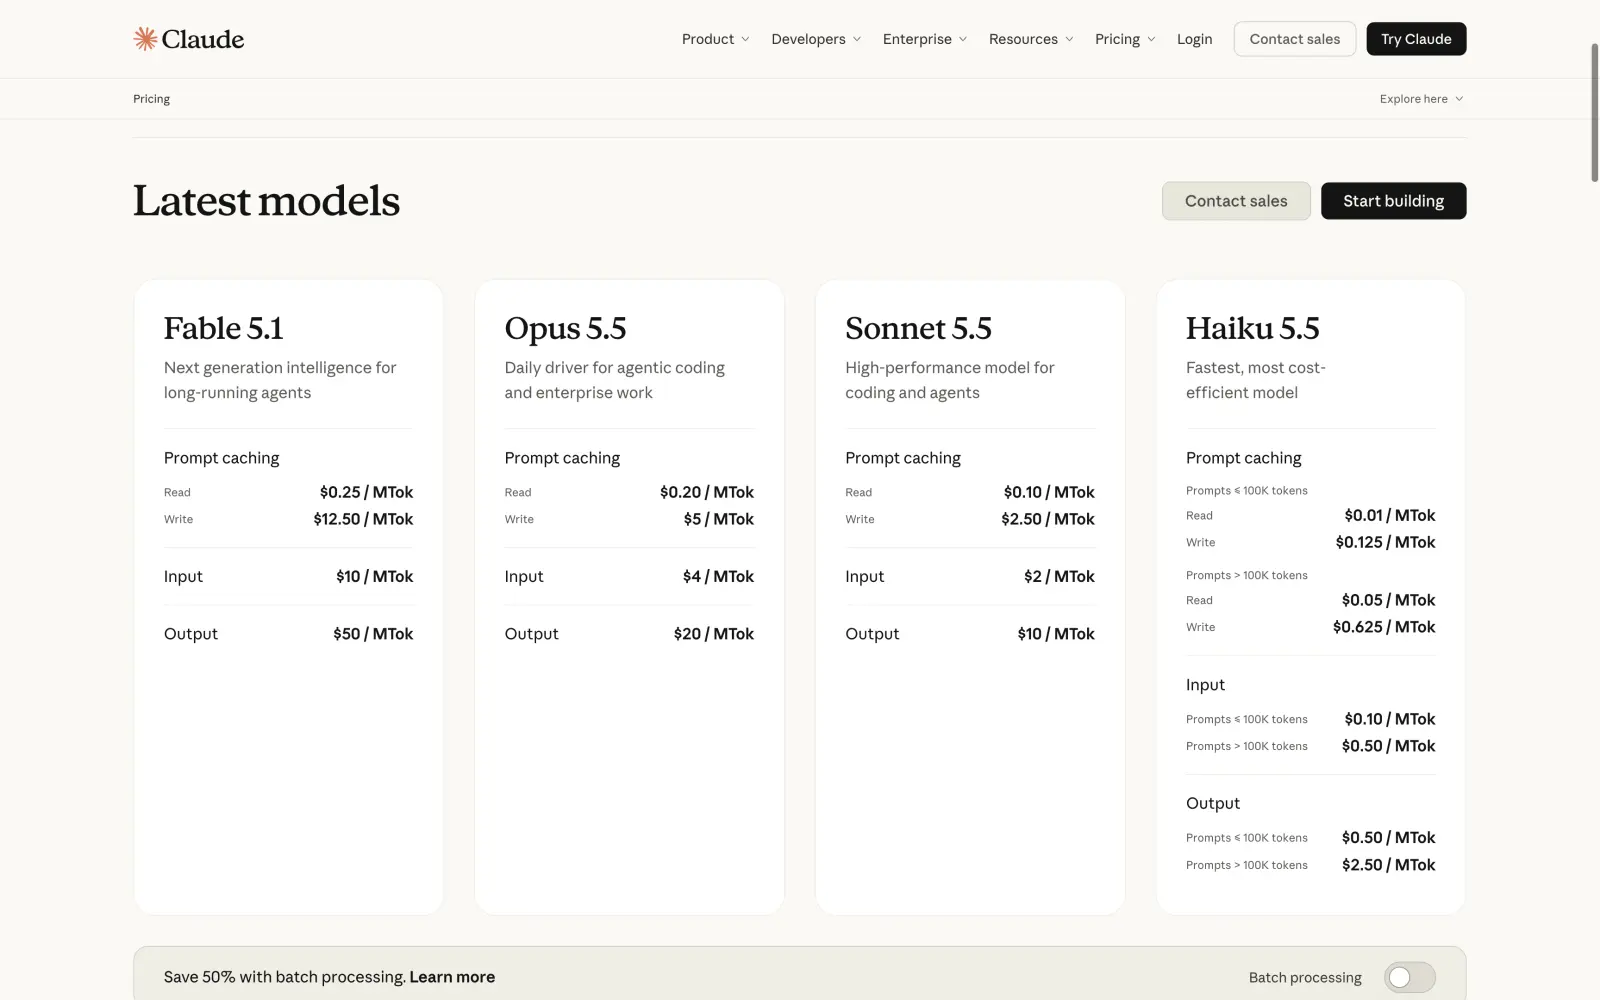Click Opus description about agentic coding

point(614,380)
